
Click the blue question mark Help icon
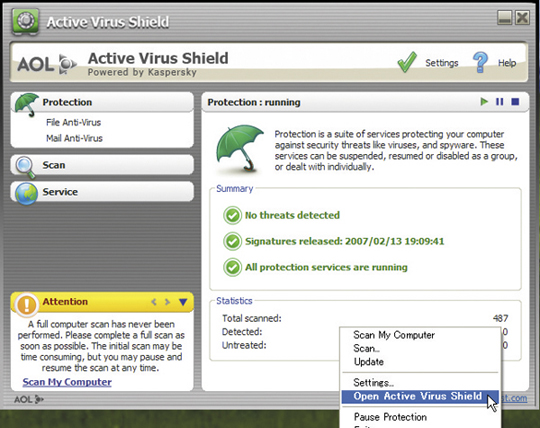480,62
